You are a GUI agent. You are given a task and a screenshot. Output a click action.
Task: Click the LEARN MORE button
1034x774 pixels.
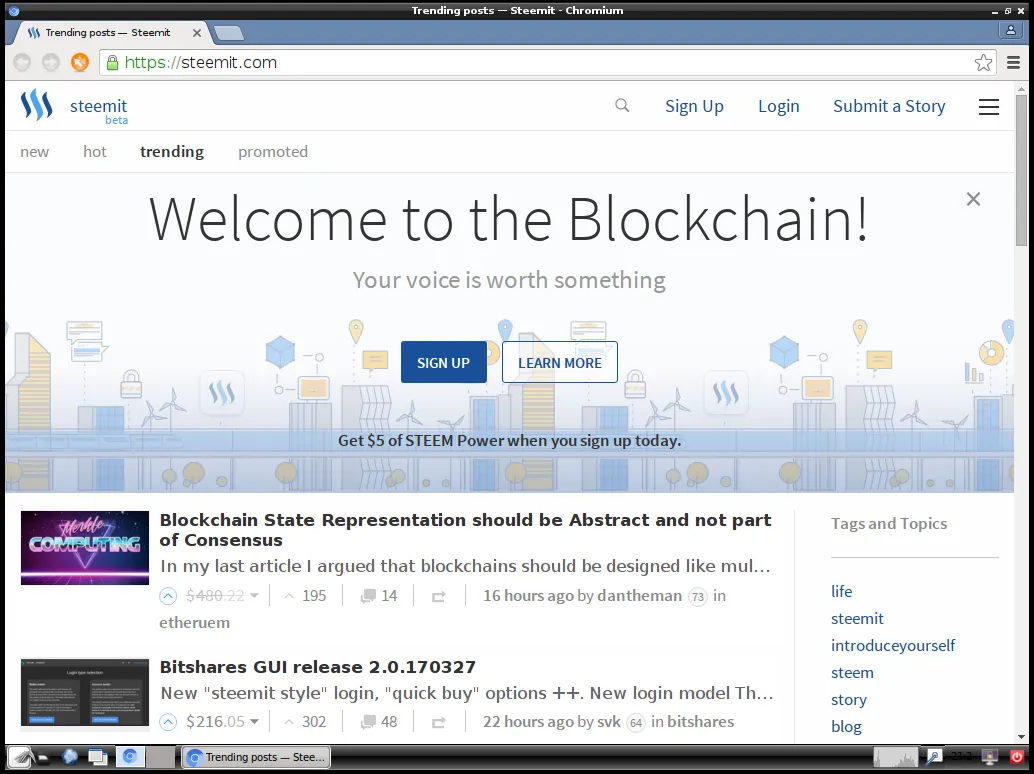[559, 362]
